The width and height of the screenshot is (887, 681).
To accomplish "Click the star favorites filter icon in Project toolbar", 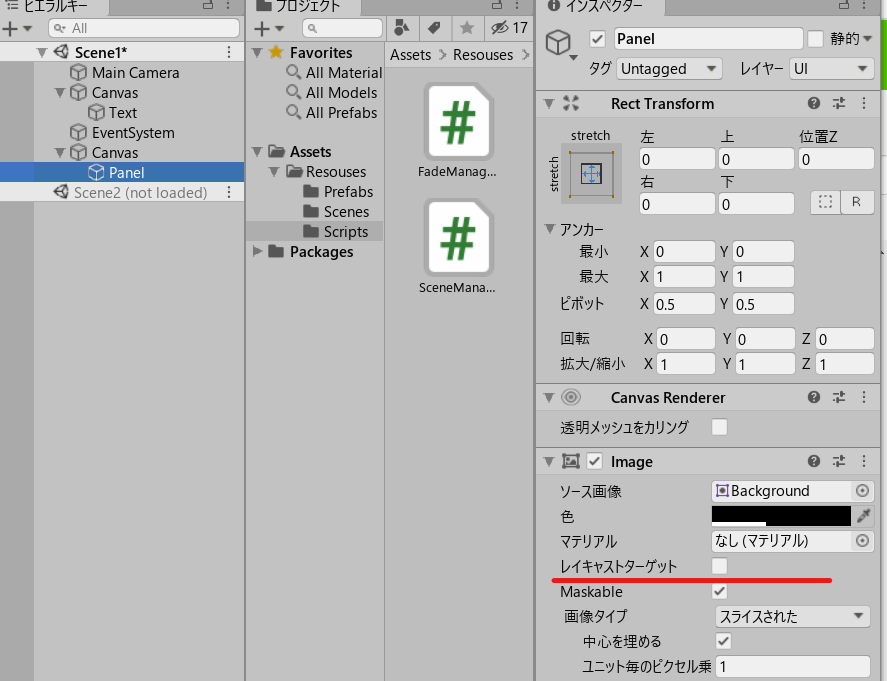I will tap(467, 27).
